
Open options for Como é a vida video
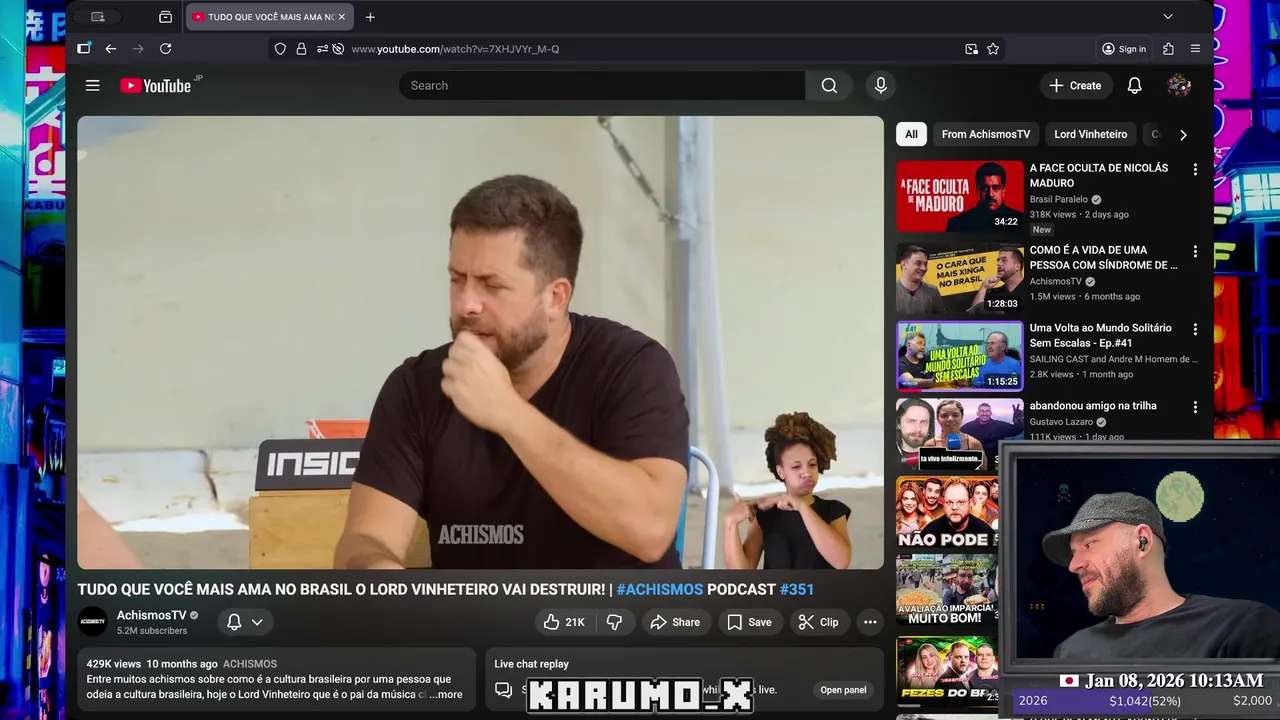[x=1194, y=252]
